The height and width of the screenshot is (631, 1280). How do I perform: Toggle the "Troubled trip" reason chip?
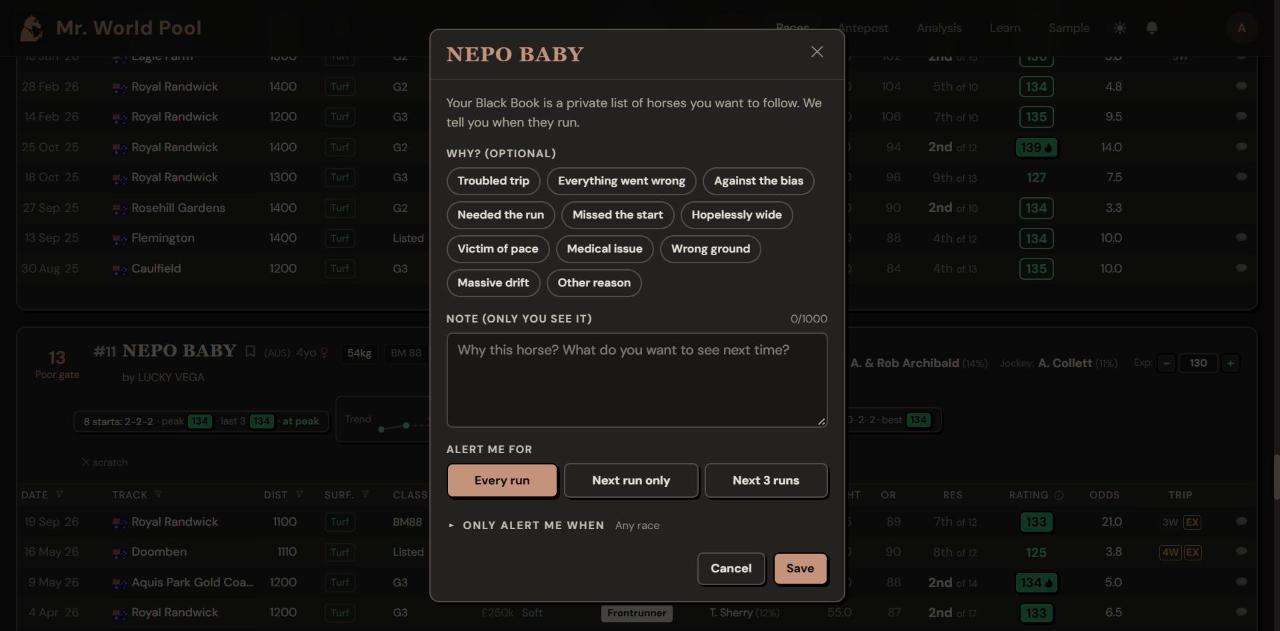click(x=493, y=181)
